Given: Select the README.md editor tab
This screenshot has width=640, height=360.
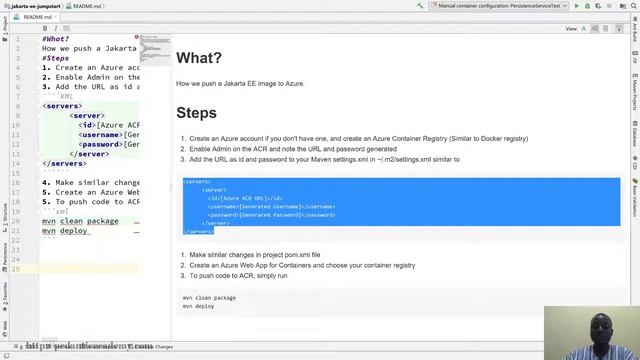Looking at the screenshot, I should click(34, 17).
